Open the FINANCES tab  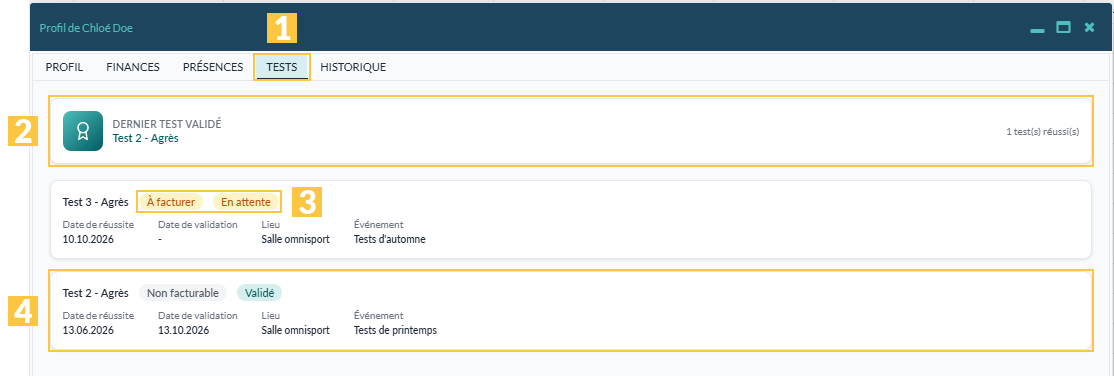click(133, 67)
